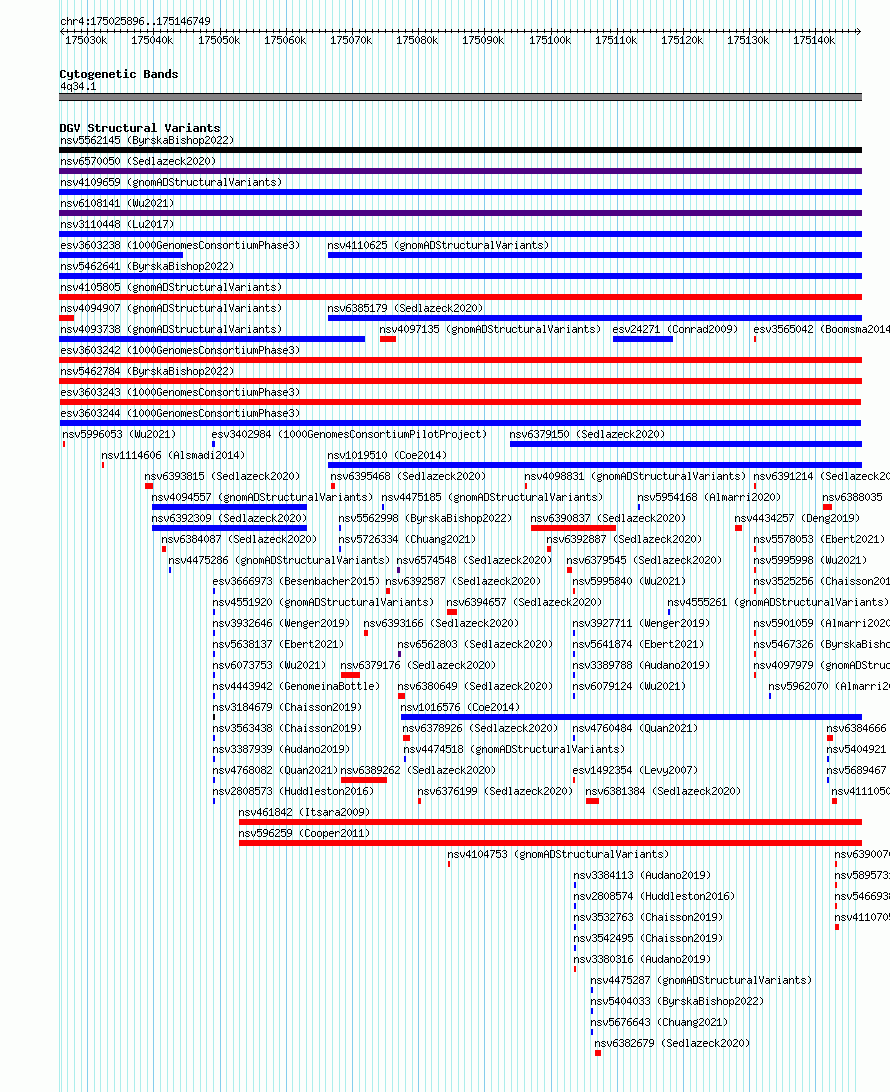Screen dimensions: 890x1092
Task: Select nsv3384113 (Audano2019) label
Action: (x=642, y=875)
